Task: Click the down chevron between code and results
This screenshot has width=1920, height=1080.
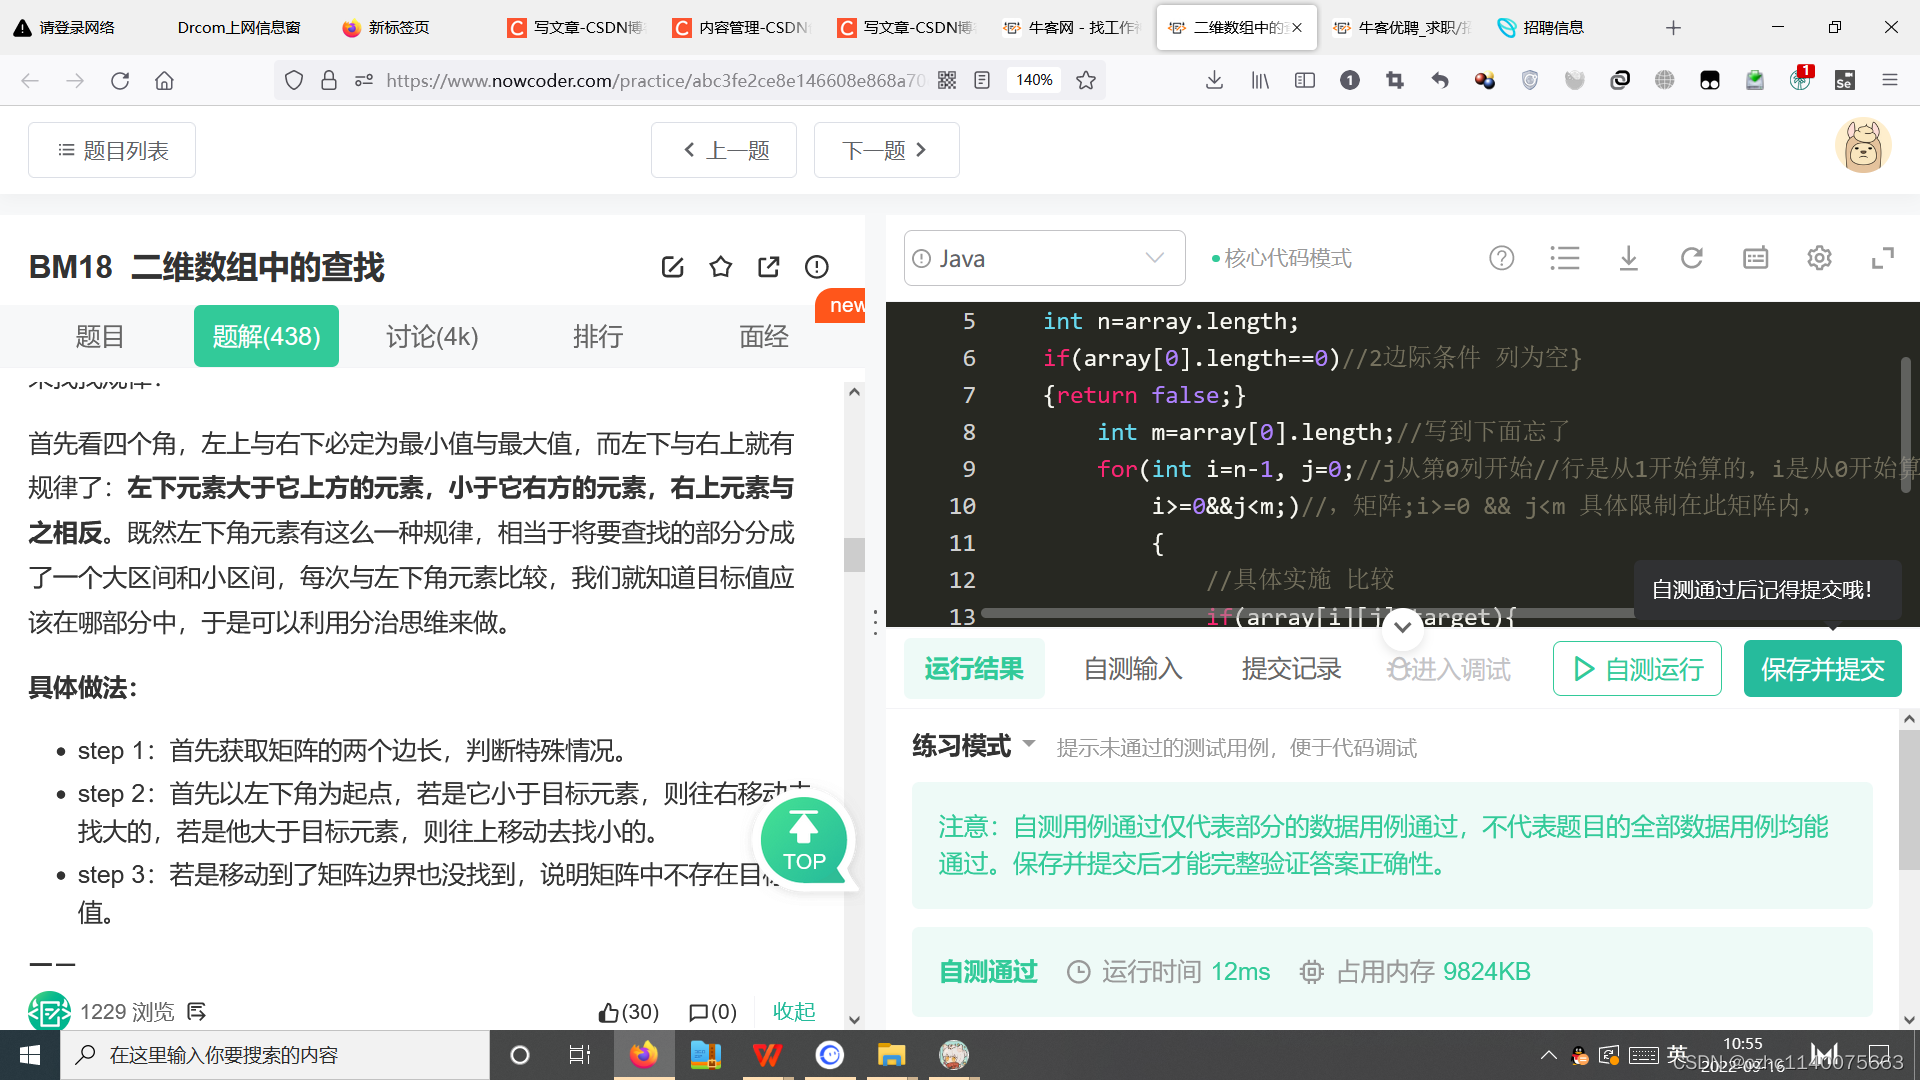Action: [1402, 627]
